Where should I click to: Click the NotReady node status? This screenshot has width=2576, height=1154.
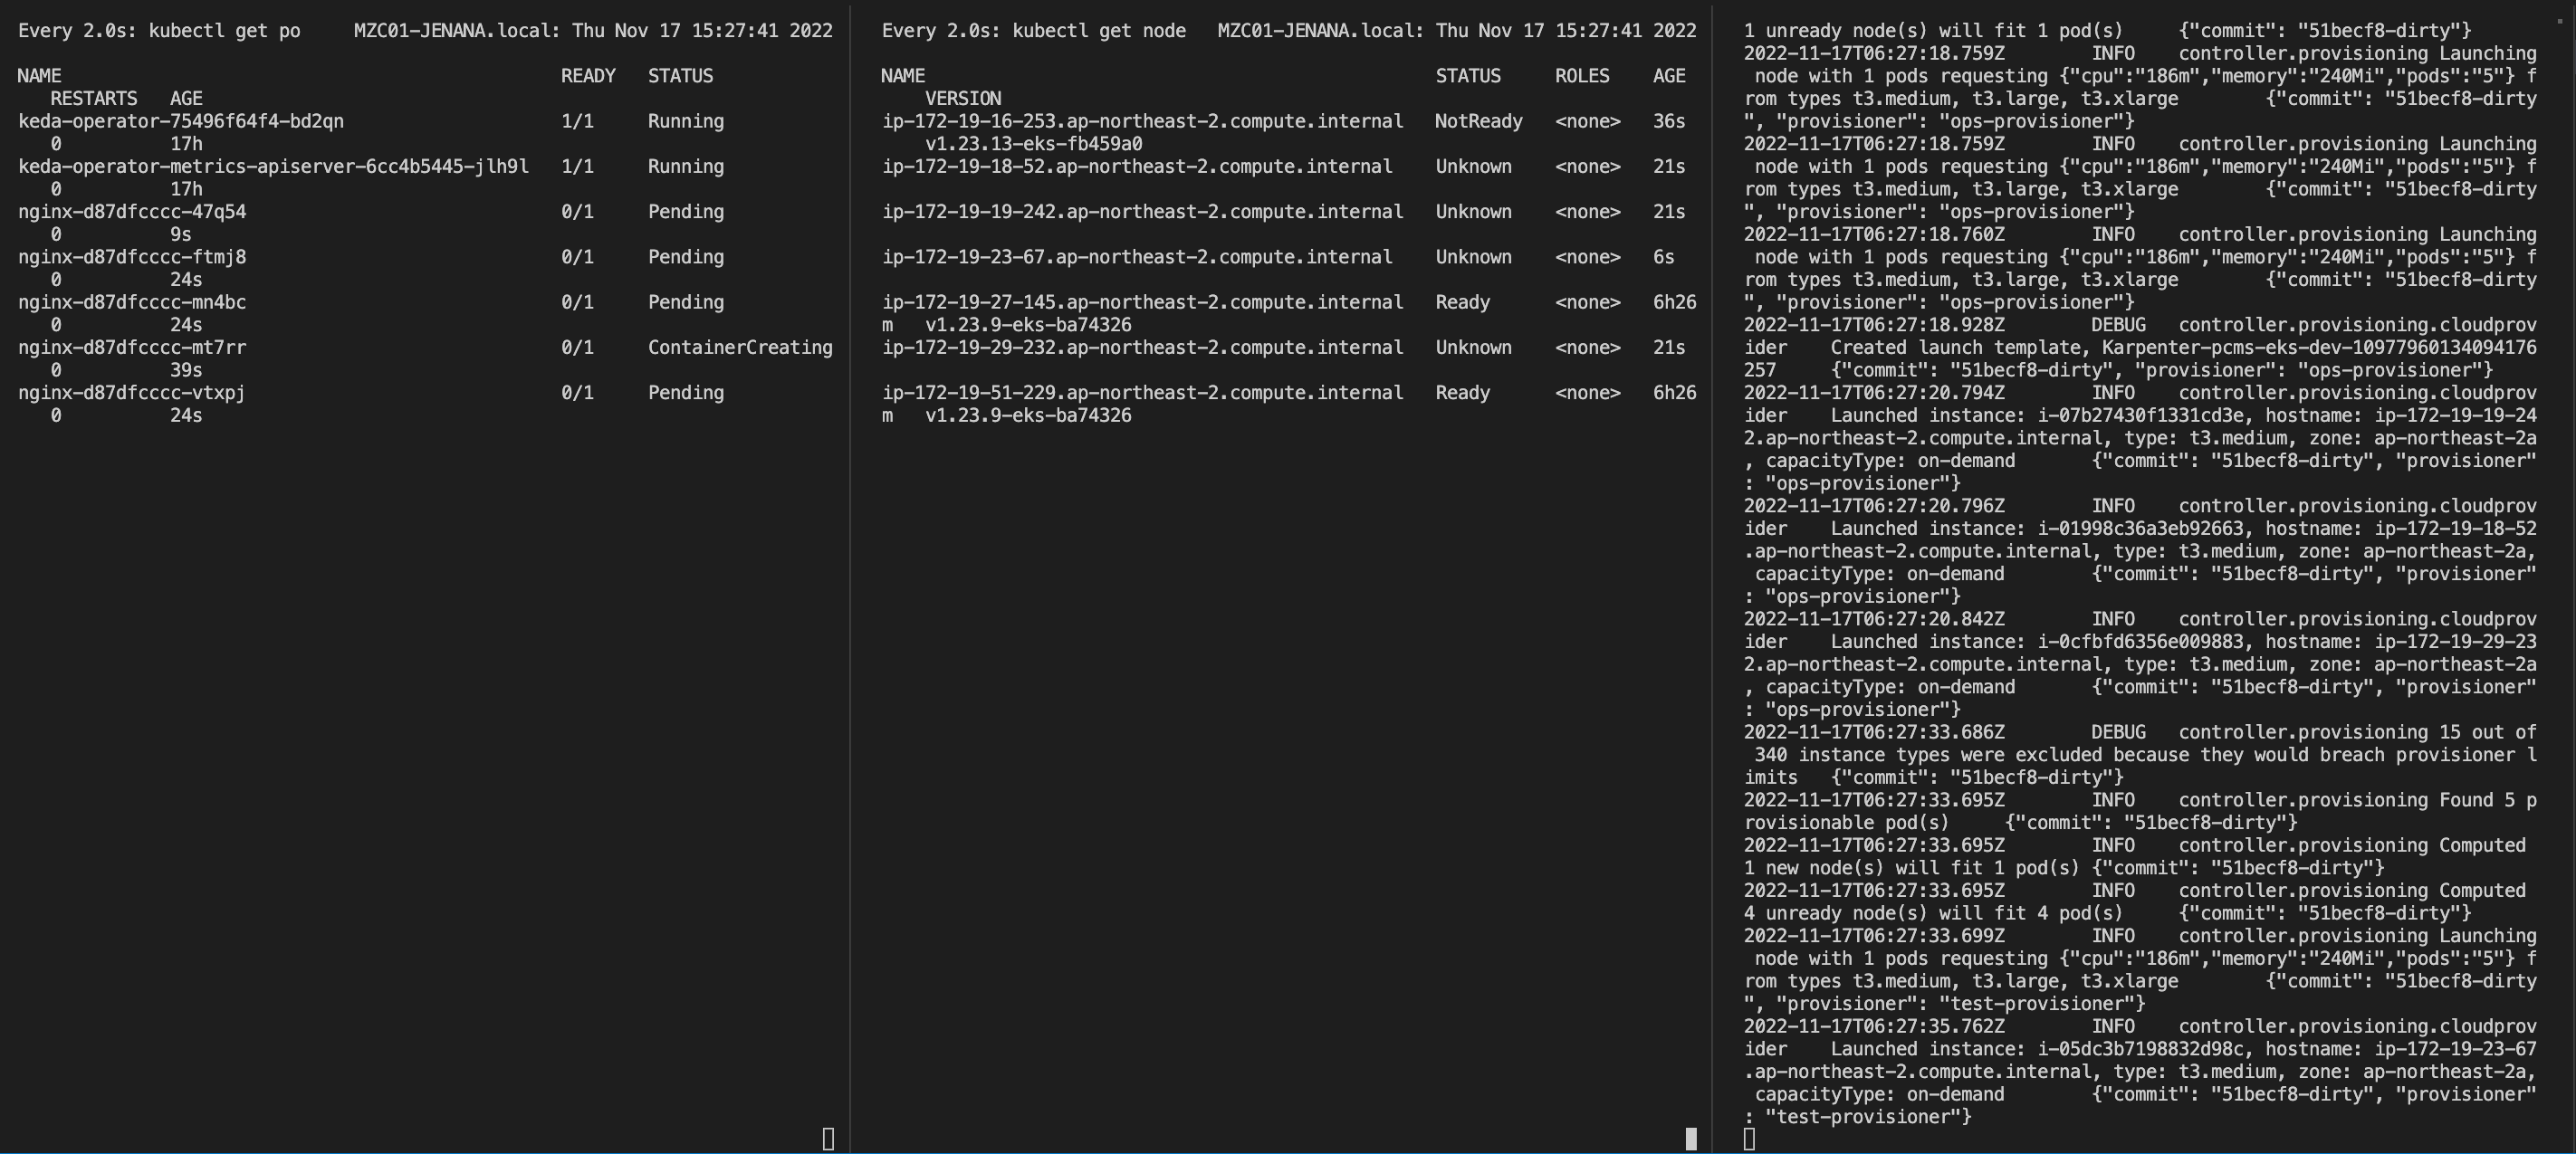[1477, 121]
